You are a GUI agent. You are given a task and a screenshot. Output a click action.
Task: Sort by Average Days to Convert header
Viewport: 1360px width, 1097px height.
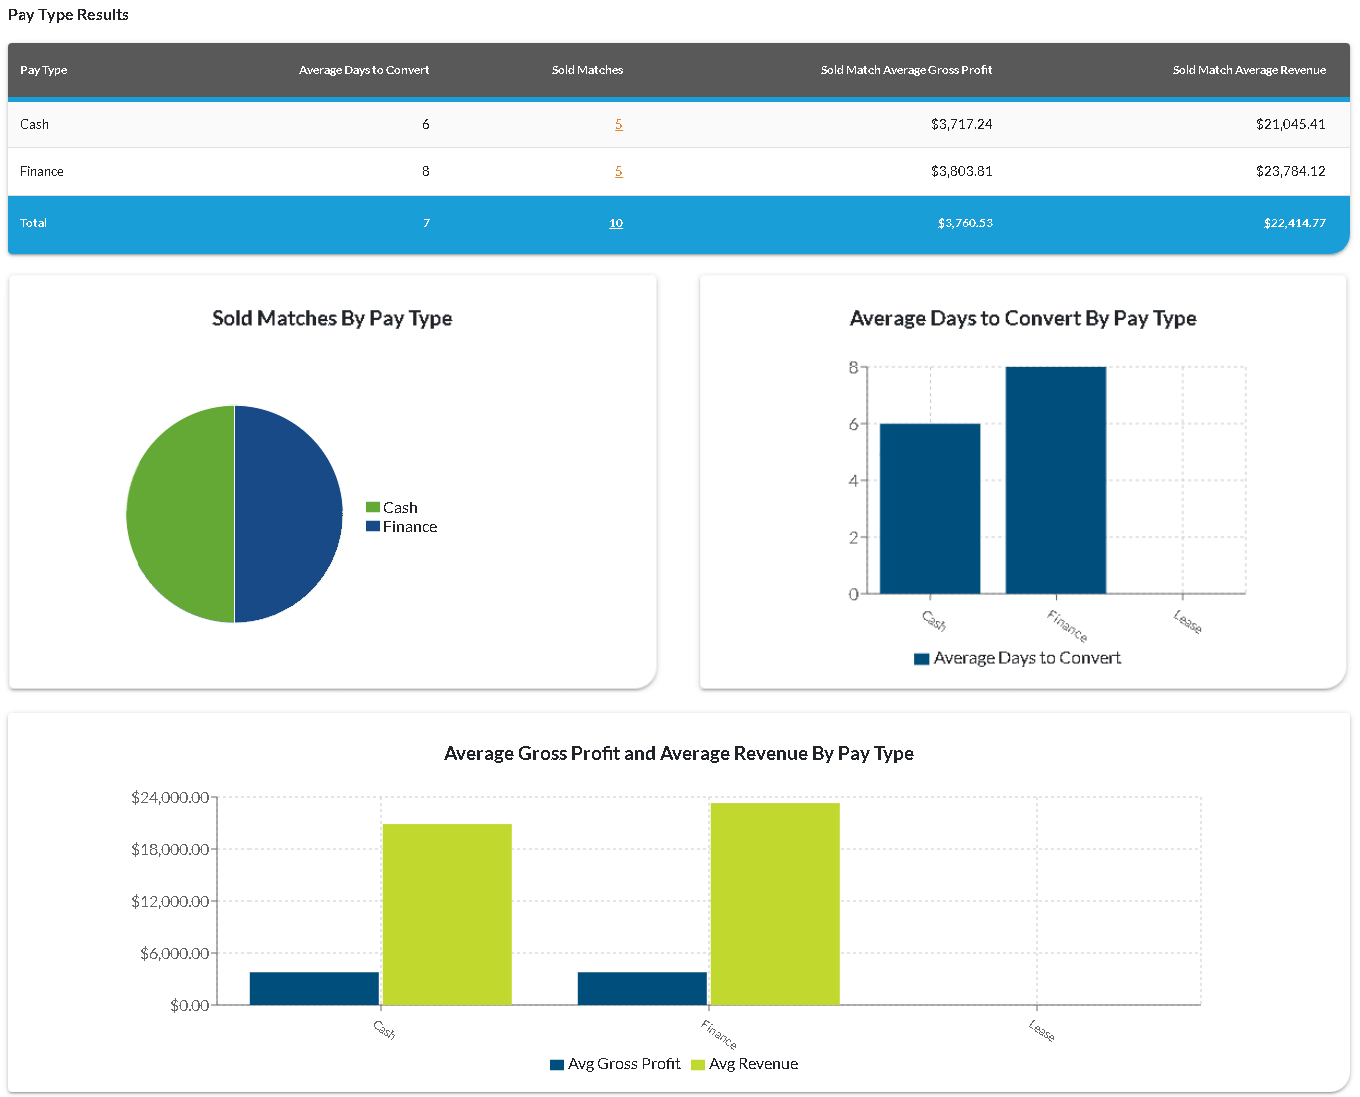point(364,70)
